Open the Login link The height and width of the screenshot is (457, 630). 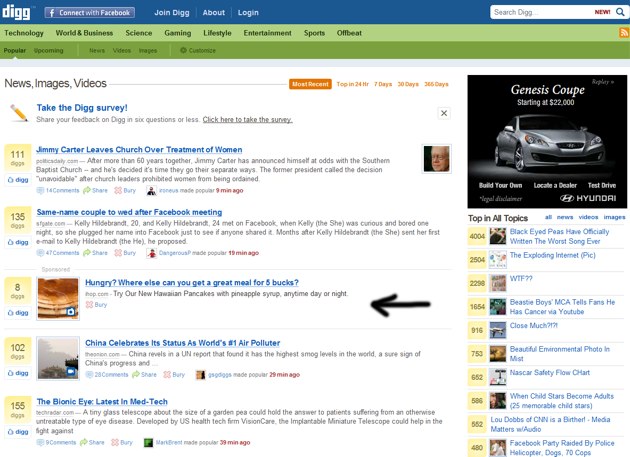pos(248,12)
